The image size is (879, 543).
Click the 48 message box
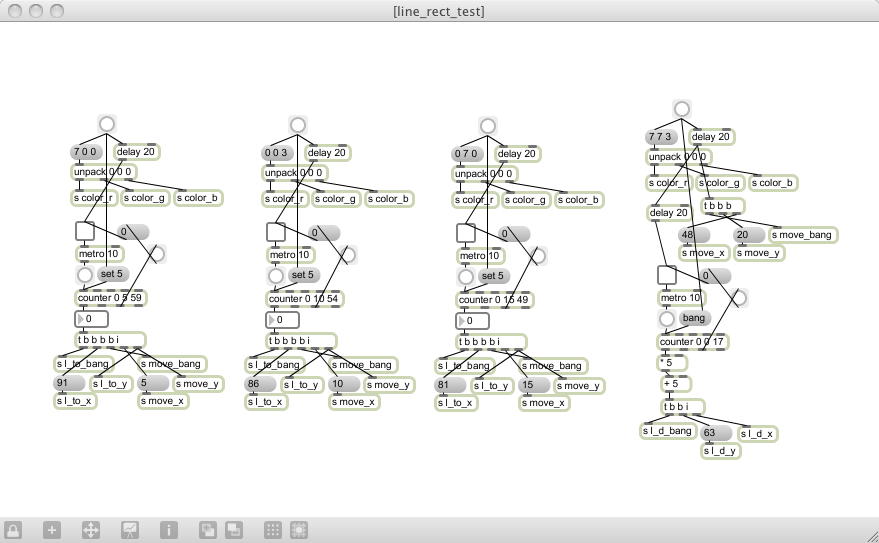click(x=694, y=235)
